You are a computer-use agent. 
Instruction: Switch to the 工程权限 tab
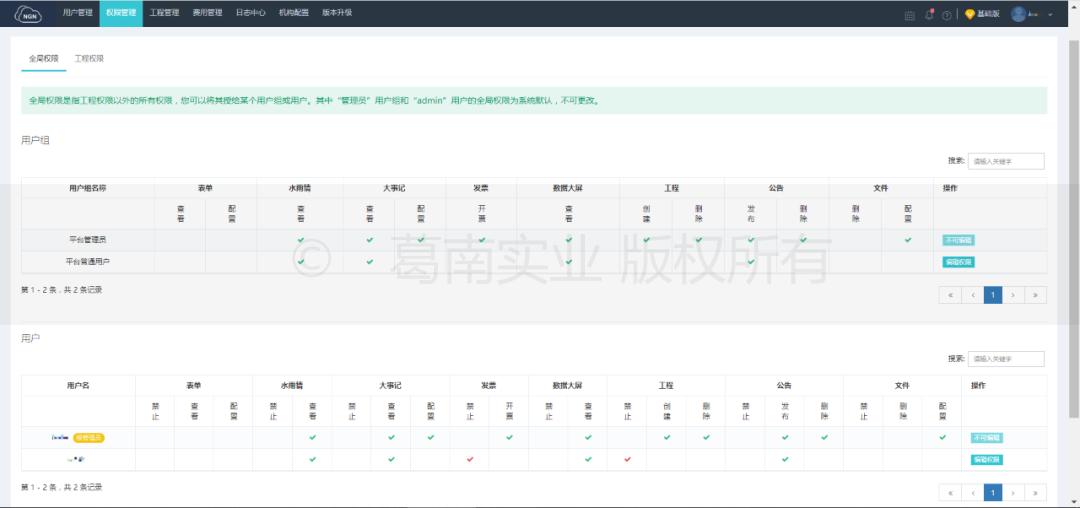(x=89, y=59)
